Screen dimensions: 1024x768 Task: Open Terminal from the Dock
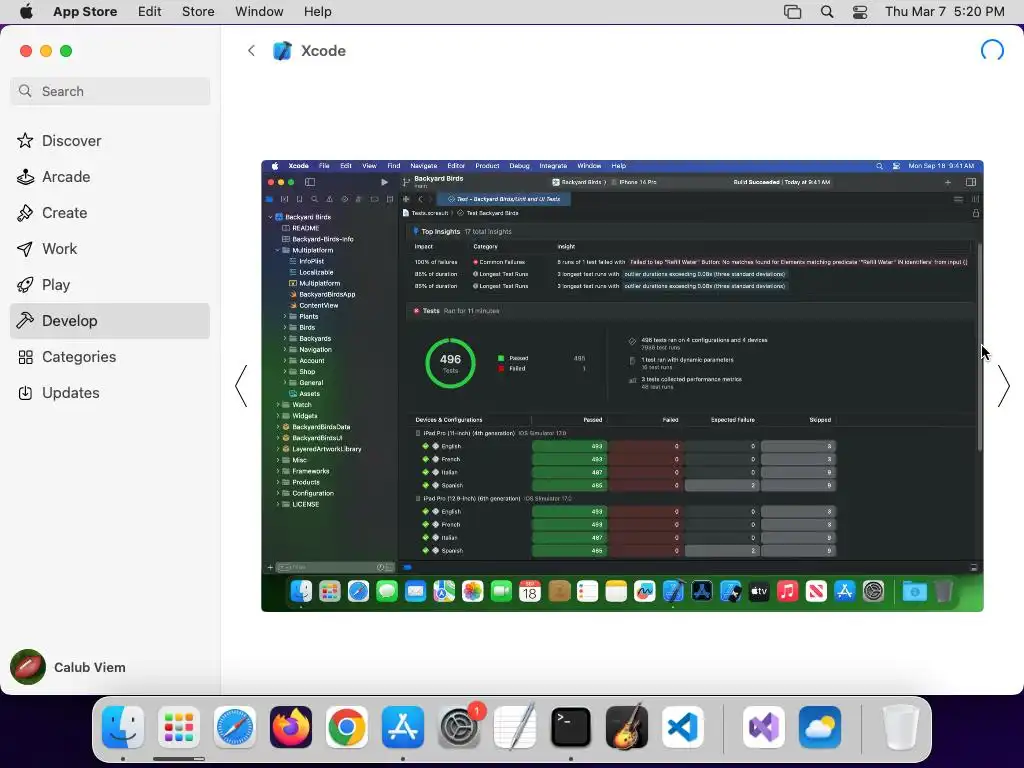pyautogui.click(x=571, y=727)
